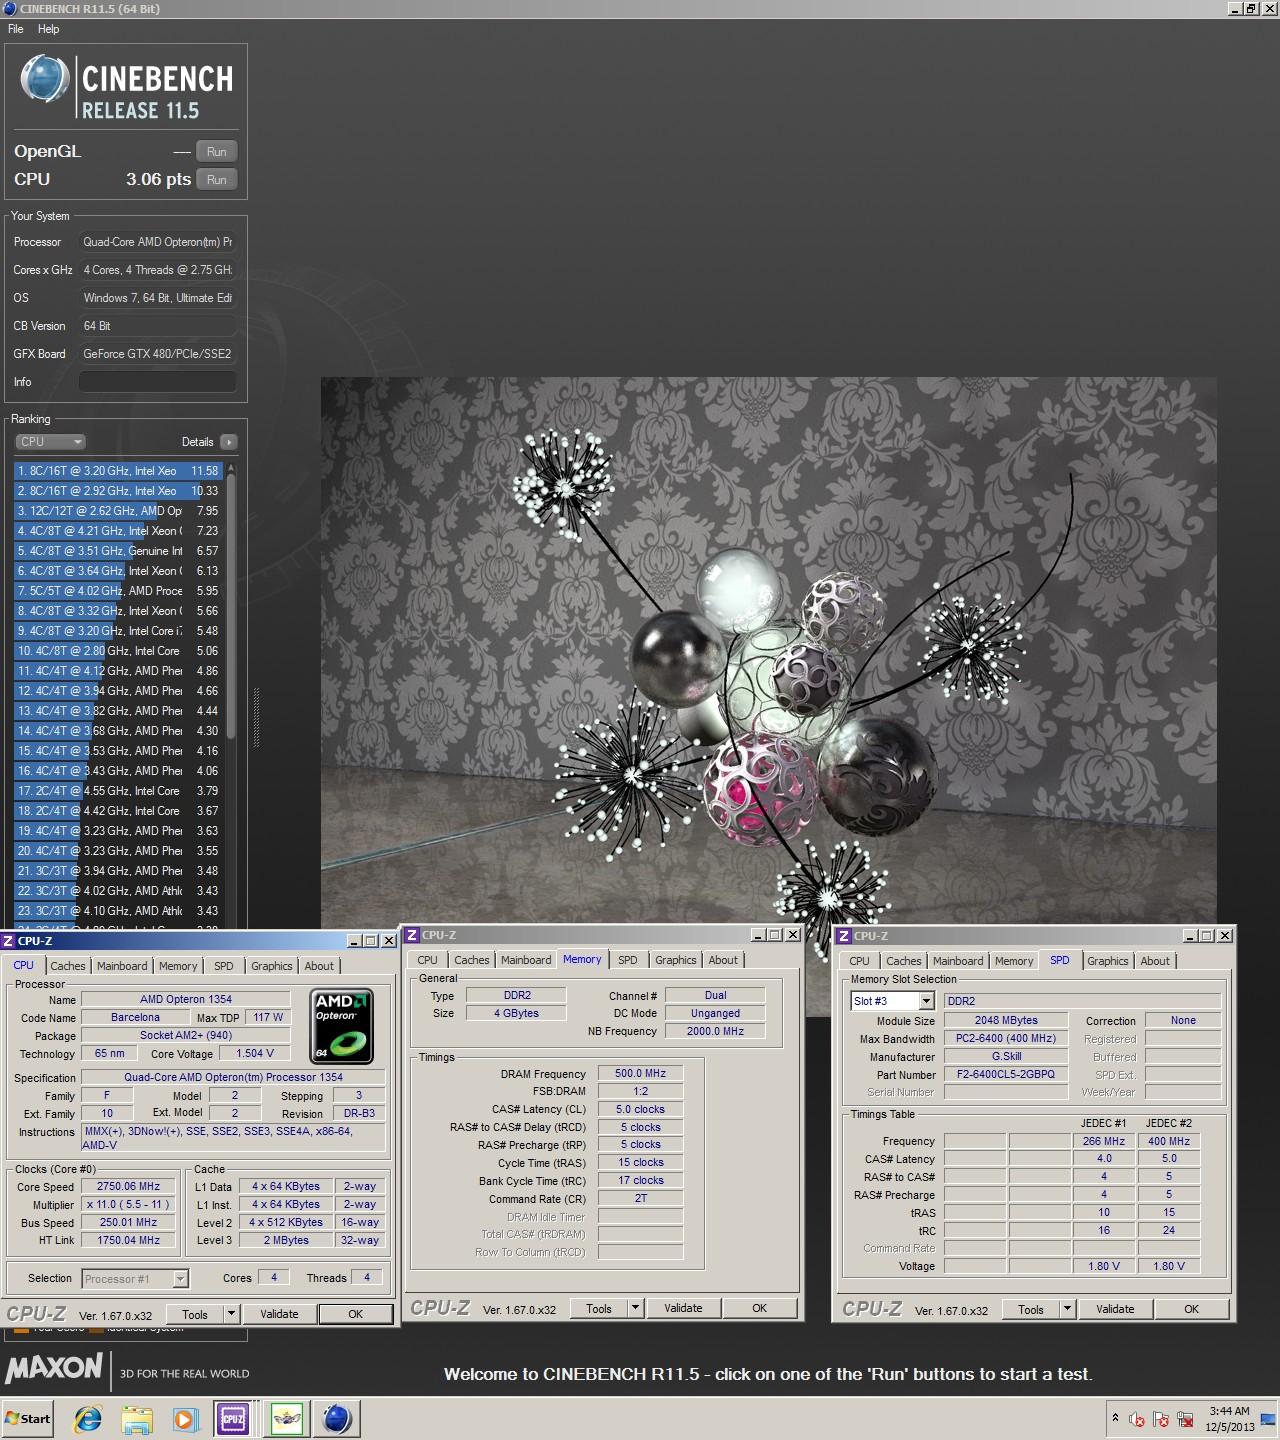Open Tools dropdown arrow in right CPU-Z window
Screen dimensions: 1280x1440
tap(1067, 1309)
